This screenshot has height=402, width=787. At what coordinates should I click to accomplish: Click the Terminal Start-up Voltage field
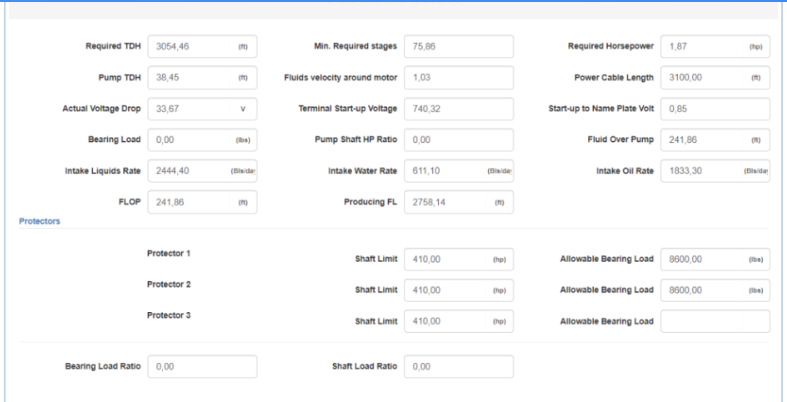click(x=459, y=109)
